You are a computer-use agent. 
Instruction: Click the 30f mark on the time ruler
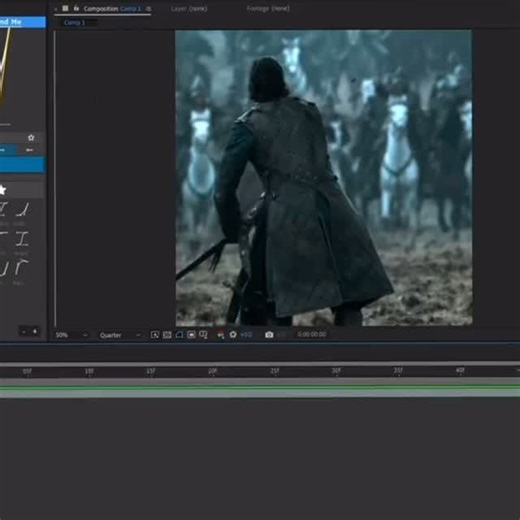(x=336, y=371)
